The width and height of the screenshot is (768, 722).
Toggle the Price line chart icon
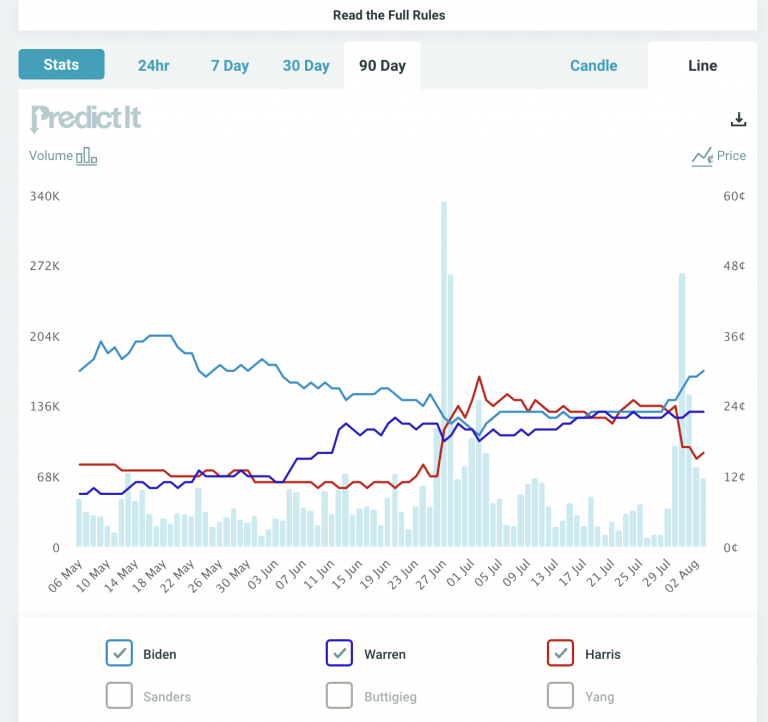702,157
